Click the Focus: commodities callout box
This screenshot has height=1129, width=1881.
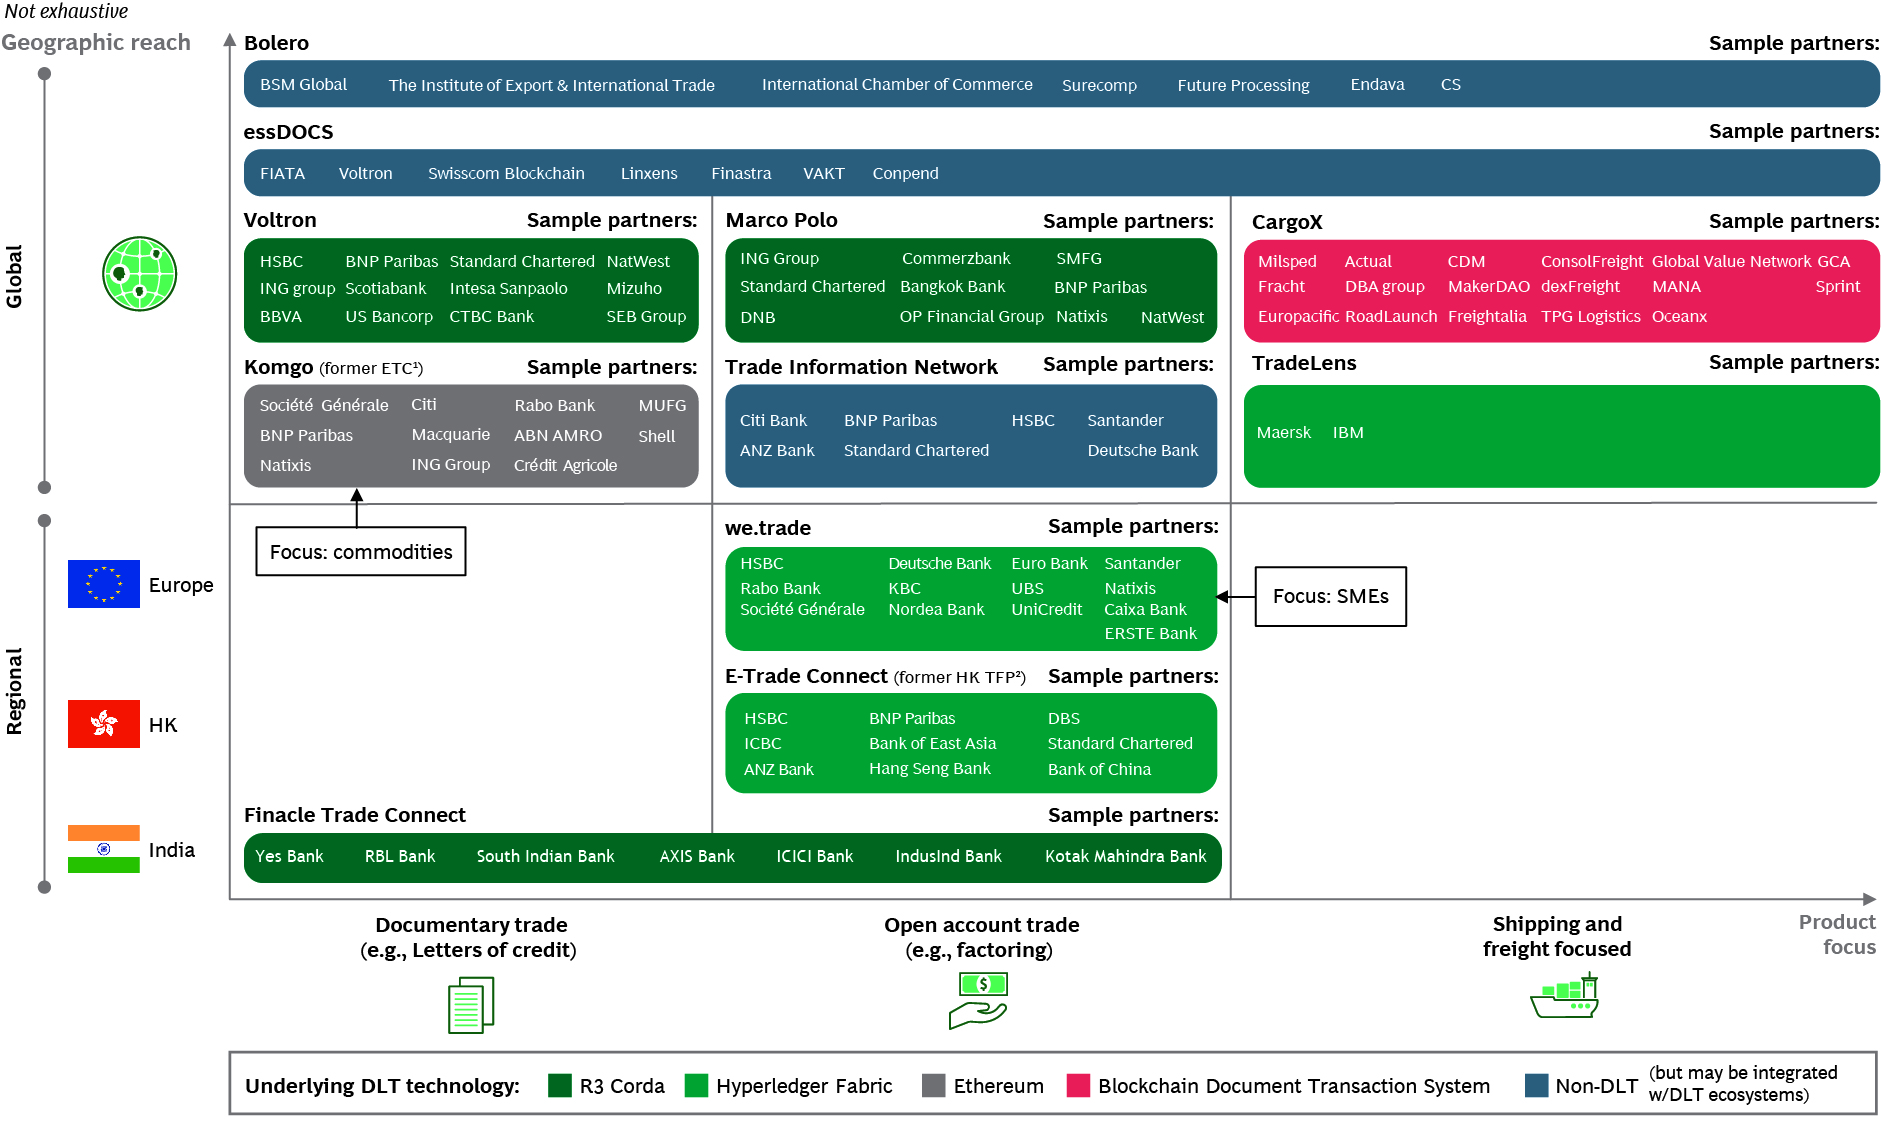[x=360, y=551]
